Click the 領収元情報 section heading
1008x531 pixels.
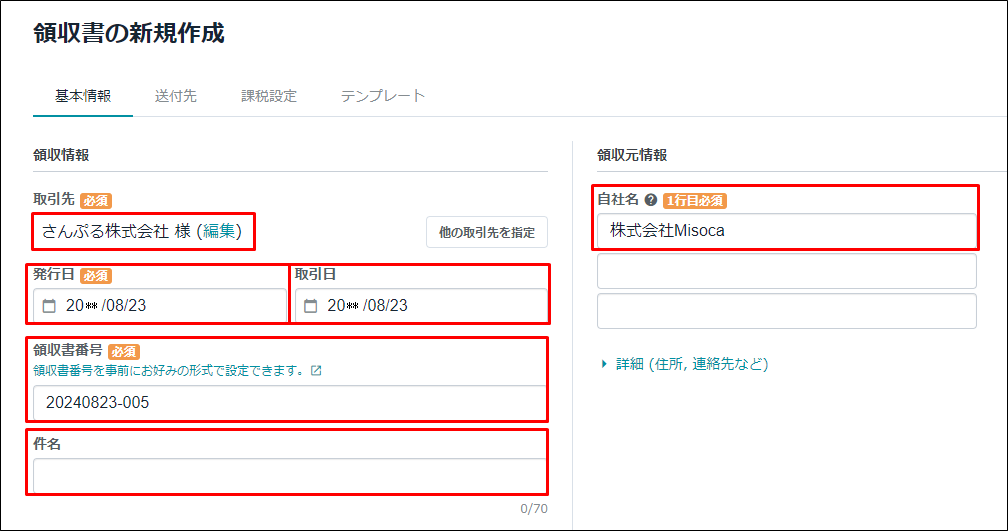pos(632,155)
